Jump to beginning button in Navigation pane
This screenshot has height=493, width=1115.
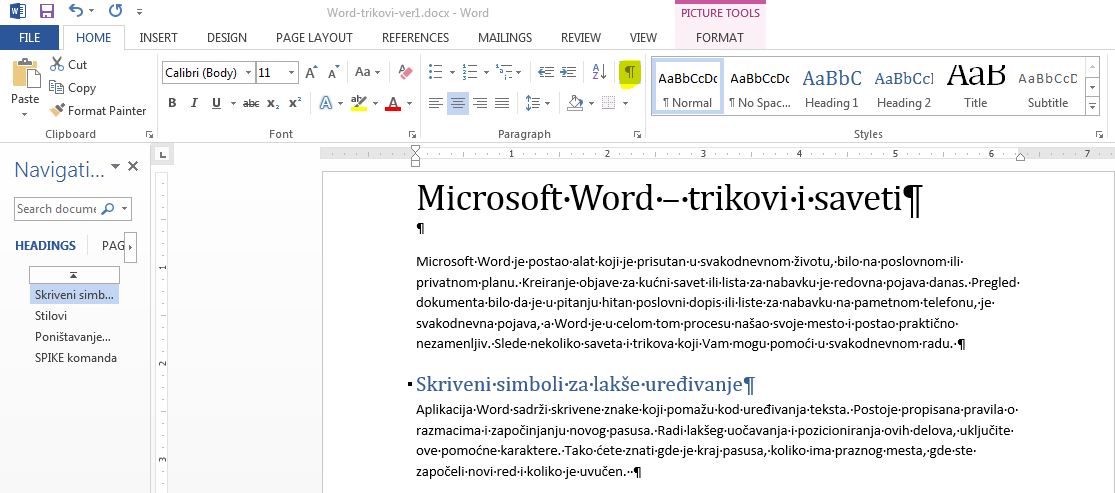click(74, 275)
